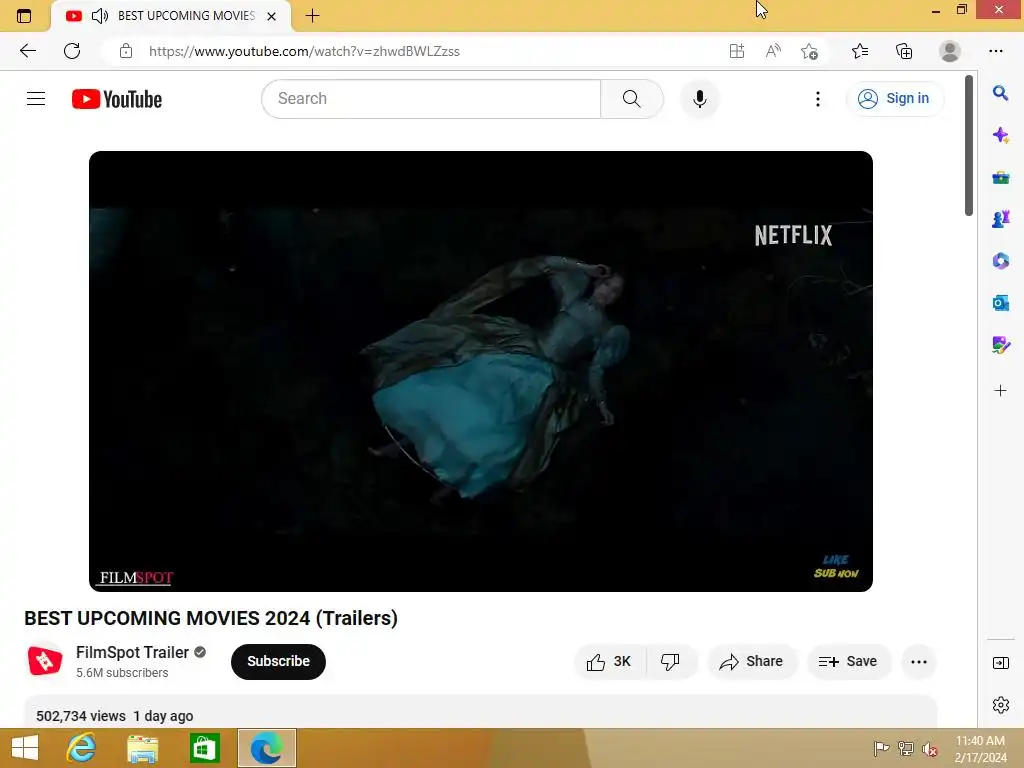Open the Favorites list
The width and height of the screenshot is (1024, 768).
point(860,51)
